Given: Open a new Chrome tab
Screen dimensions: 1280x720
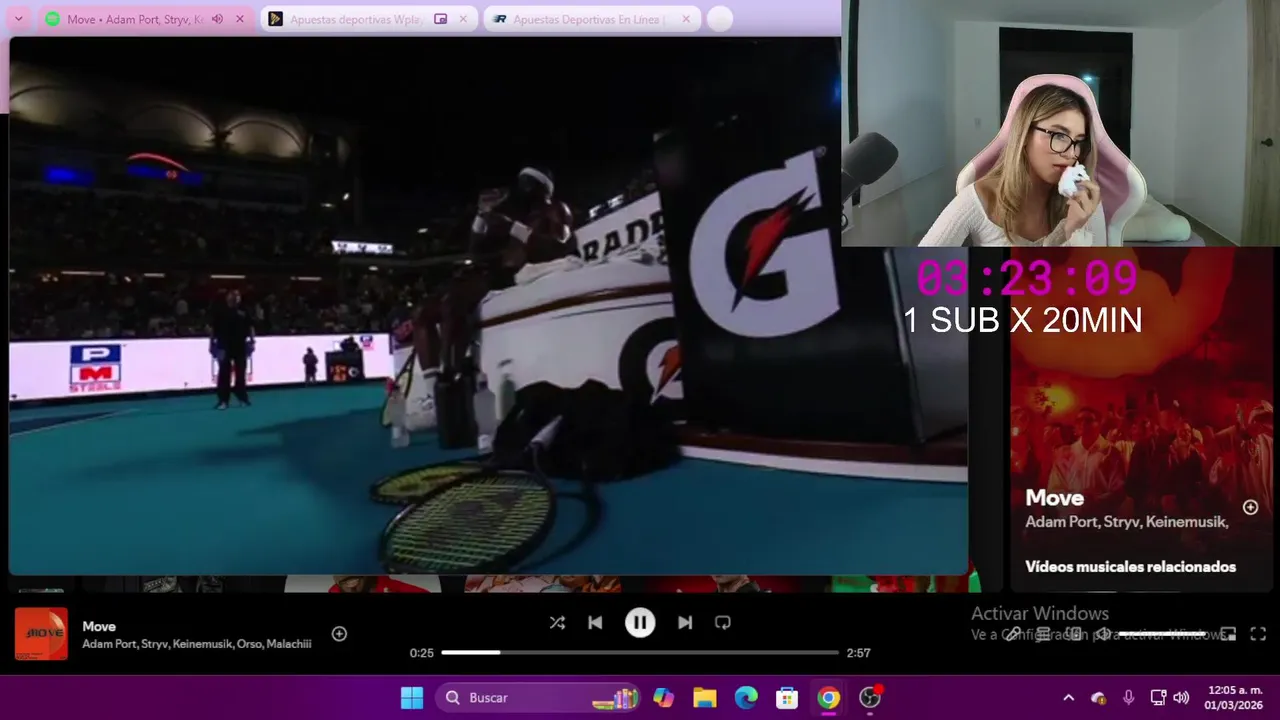Looking at the screenshot, I should point(719,19).
